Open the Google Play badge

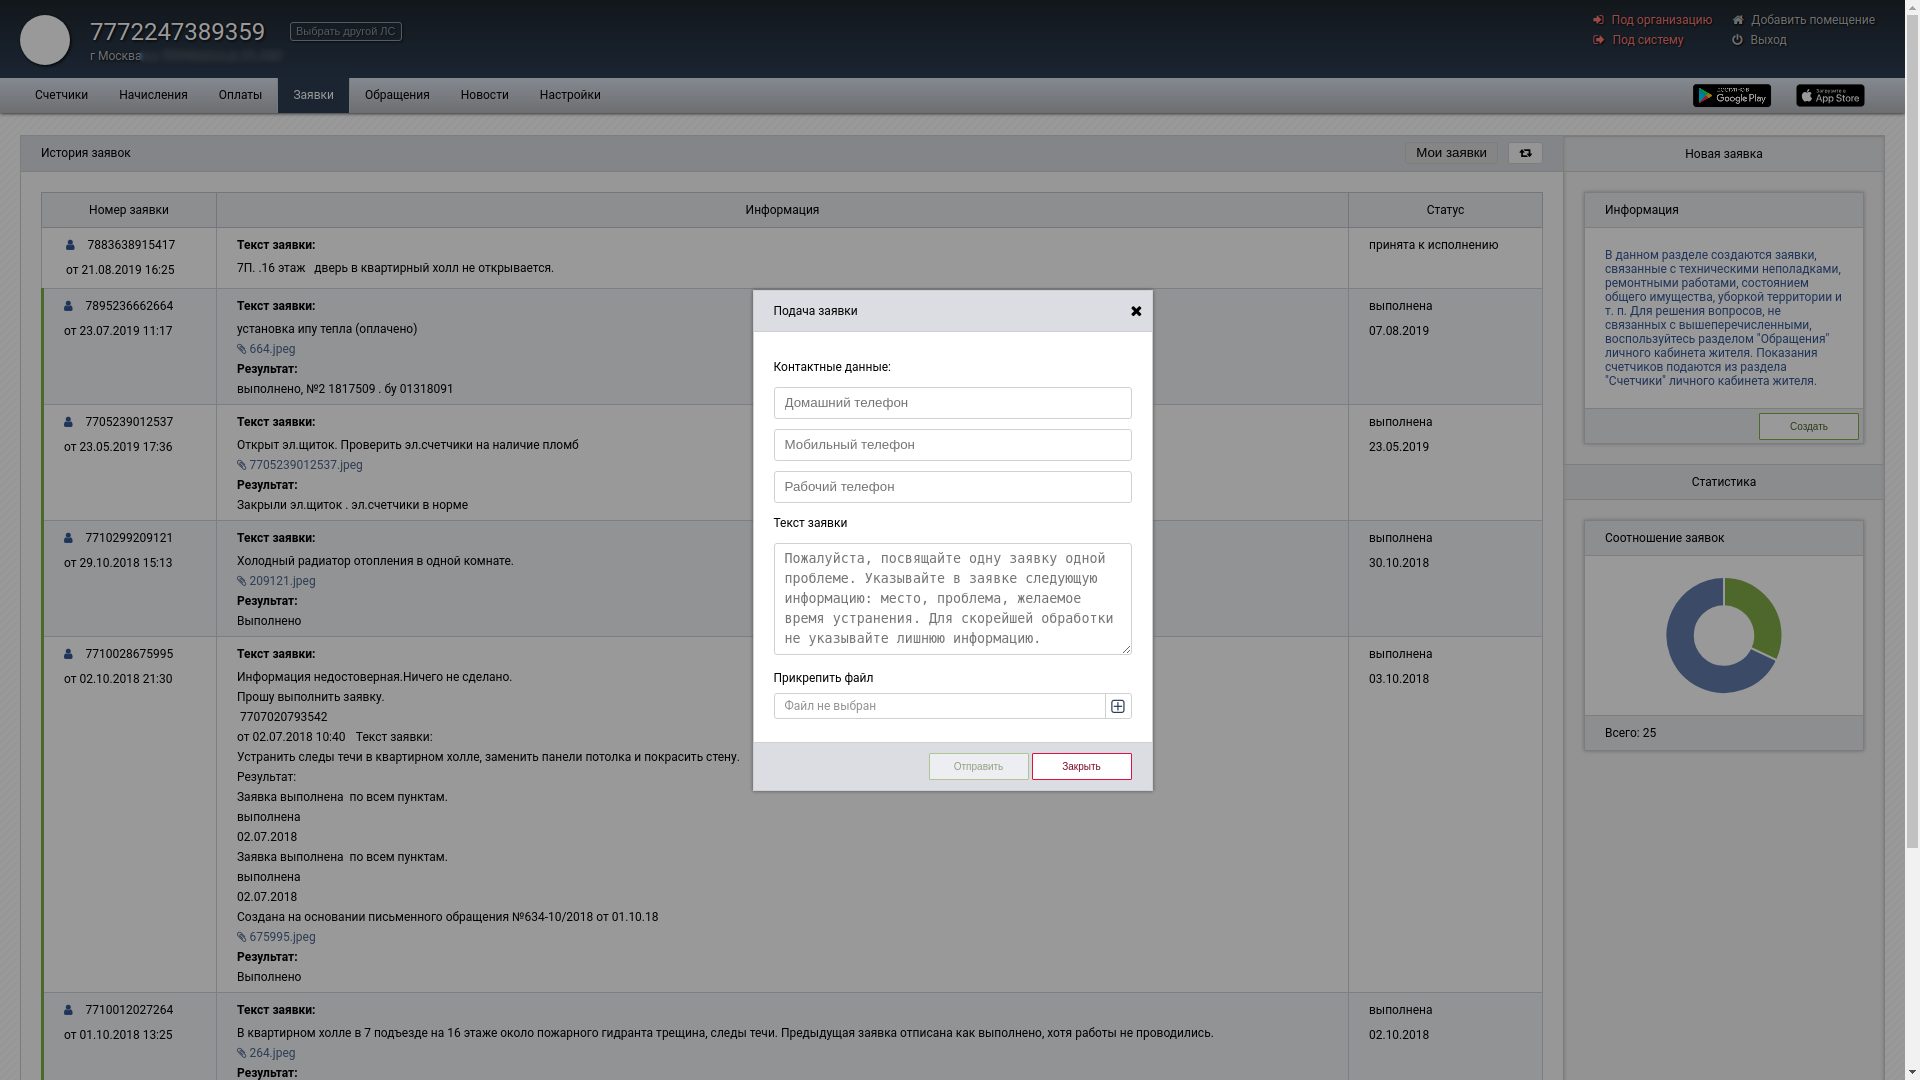tap(1731, 96)
